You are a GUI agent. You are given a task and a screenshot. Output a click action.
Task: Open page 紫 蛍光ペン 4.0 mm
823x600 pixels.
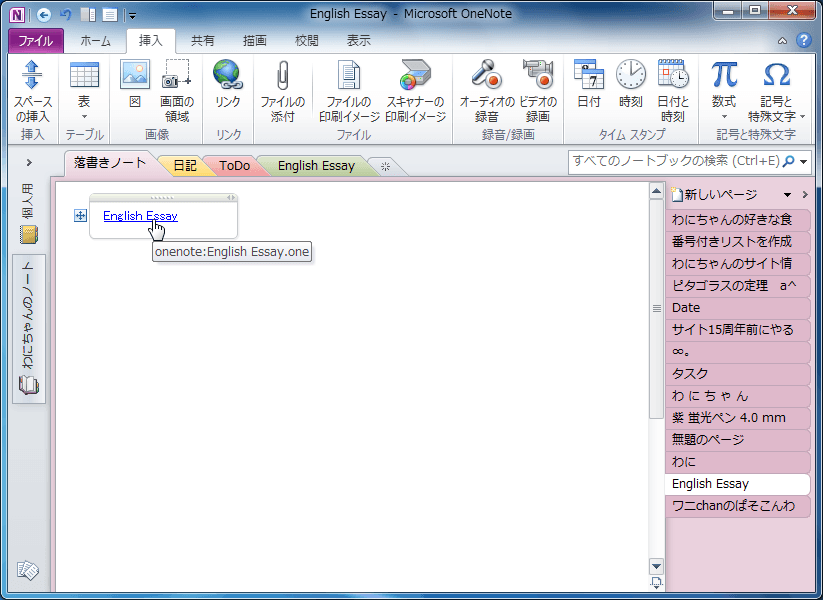(x=737, y=418)
